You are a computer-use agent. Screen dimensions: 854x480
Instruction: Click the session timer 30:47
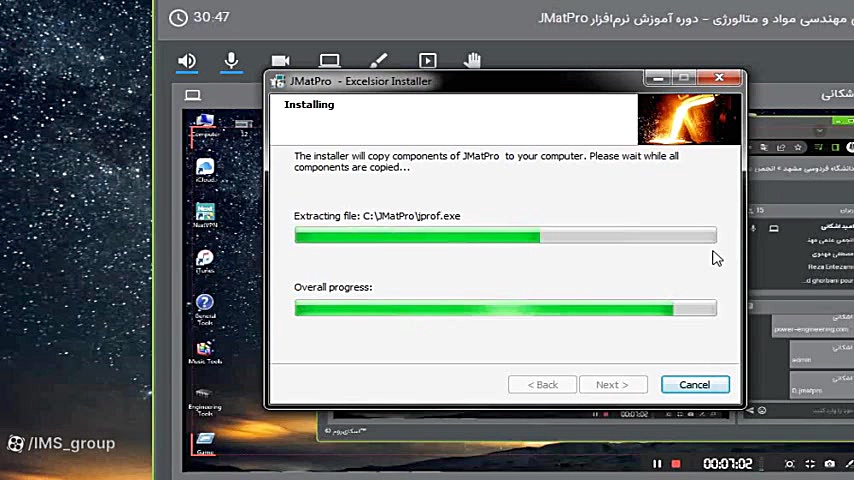211,17
